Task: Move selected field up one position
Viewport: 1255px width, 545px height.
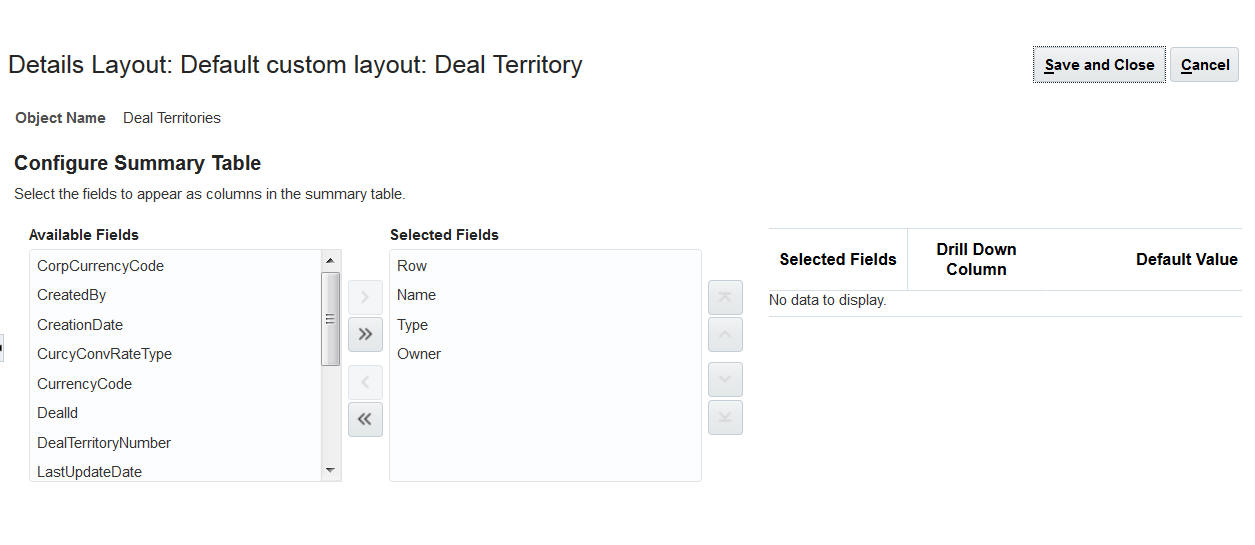Action: (725, 334)
